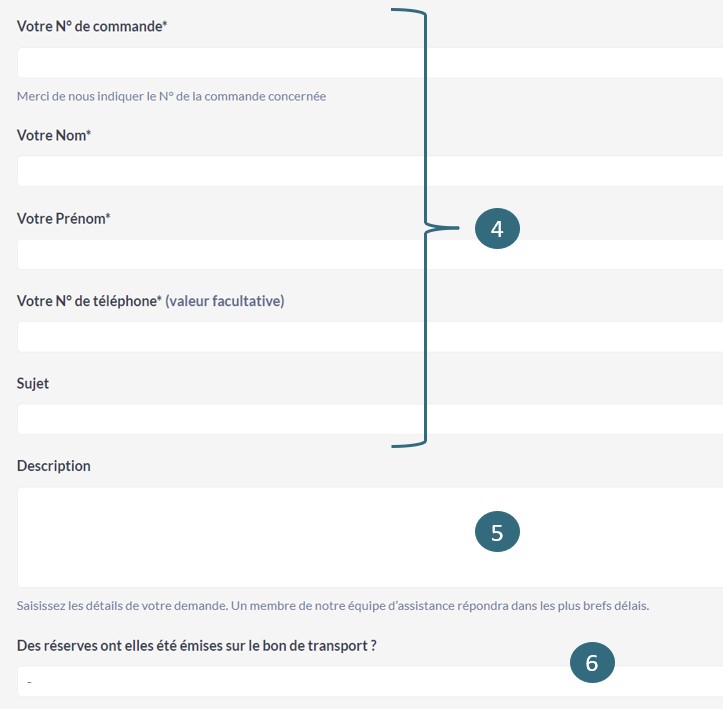723x709 pixels.
Task: Click the curly brace grouping annotation
Action: 425,228
